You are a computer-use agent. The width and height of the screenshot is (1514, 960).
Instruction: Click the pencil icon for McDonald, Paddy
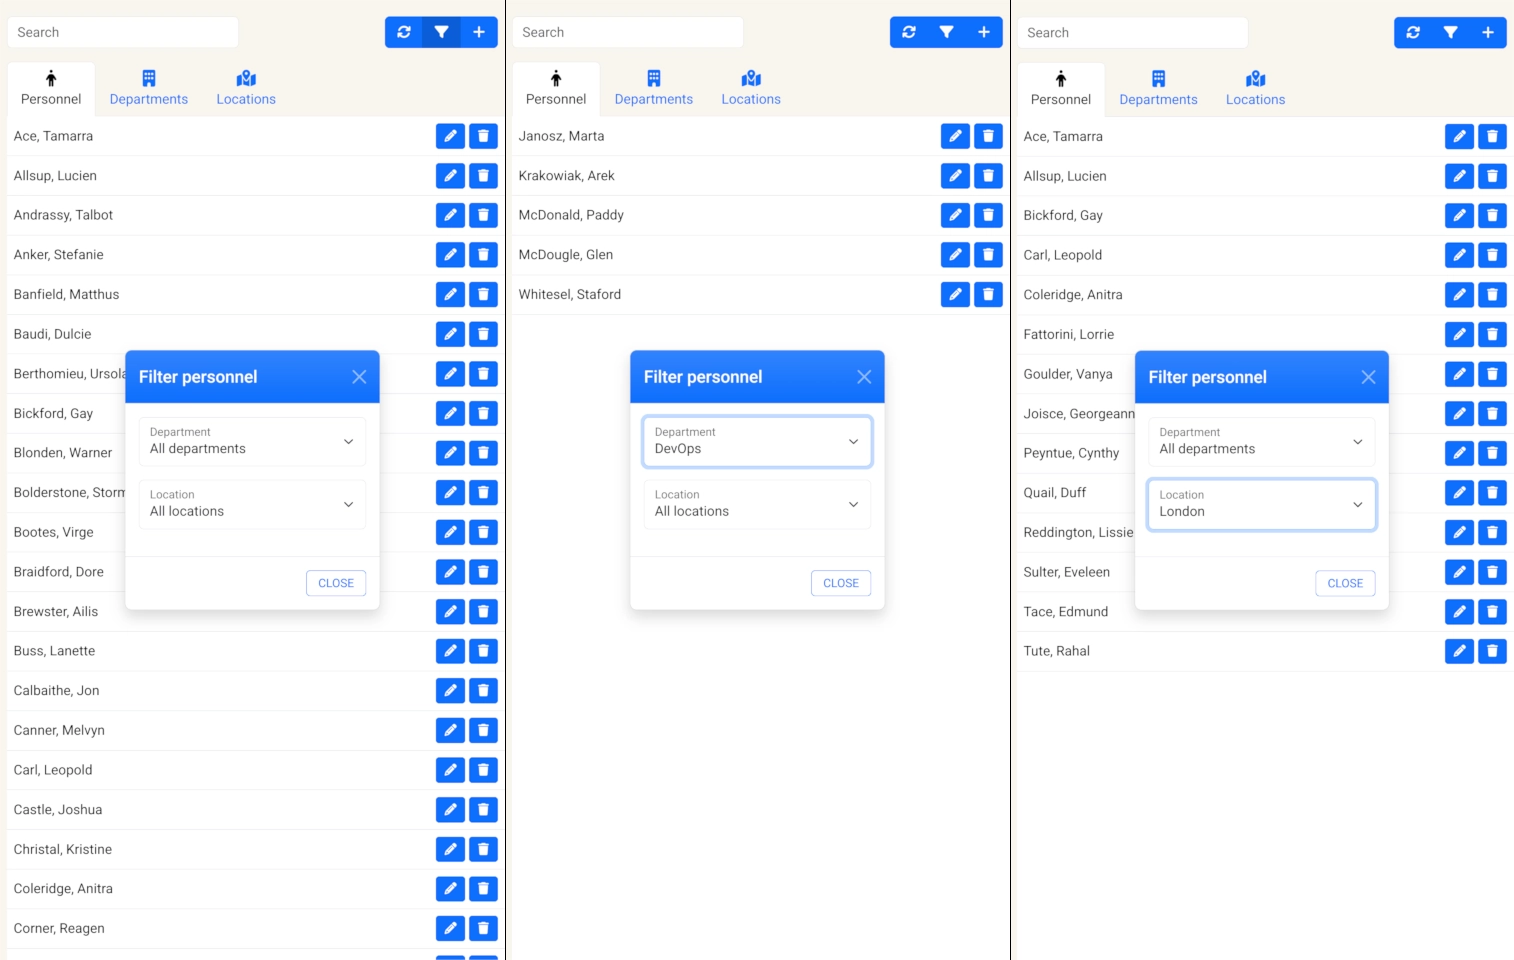tap(956, 215)
